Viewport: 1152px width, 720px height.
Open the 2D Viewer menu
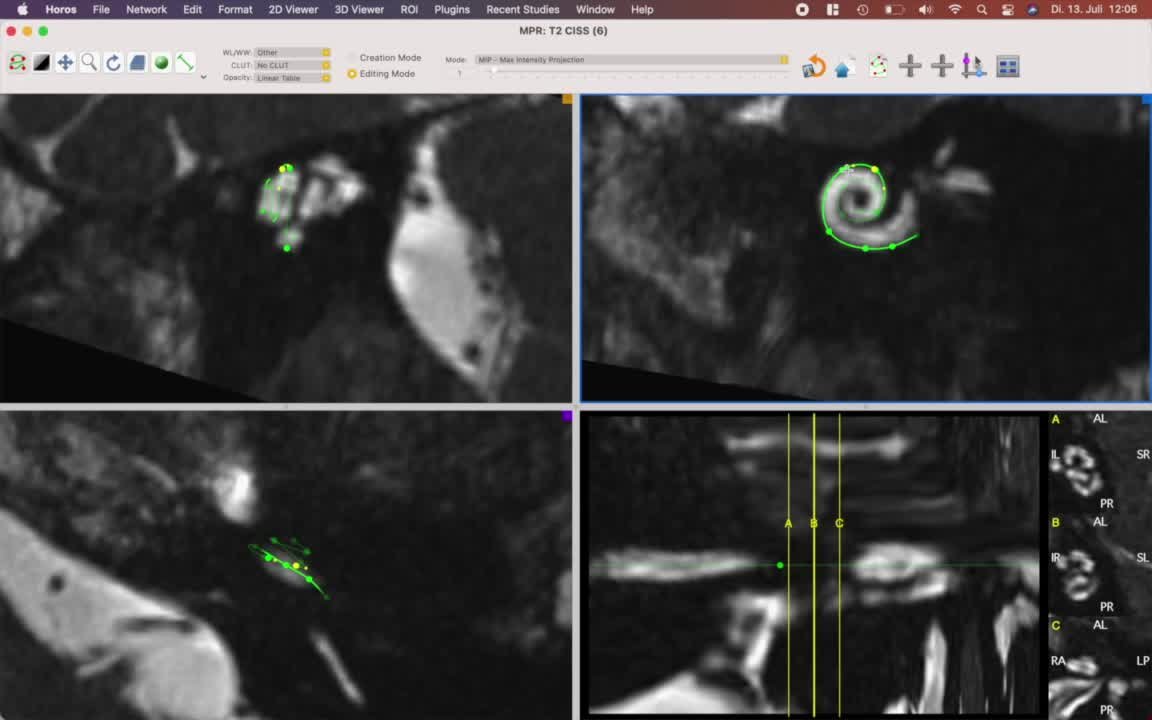click(x=293, y=10)
